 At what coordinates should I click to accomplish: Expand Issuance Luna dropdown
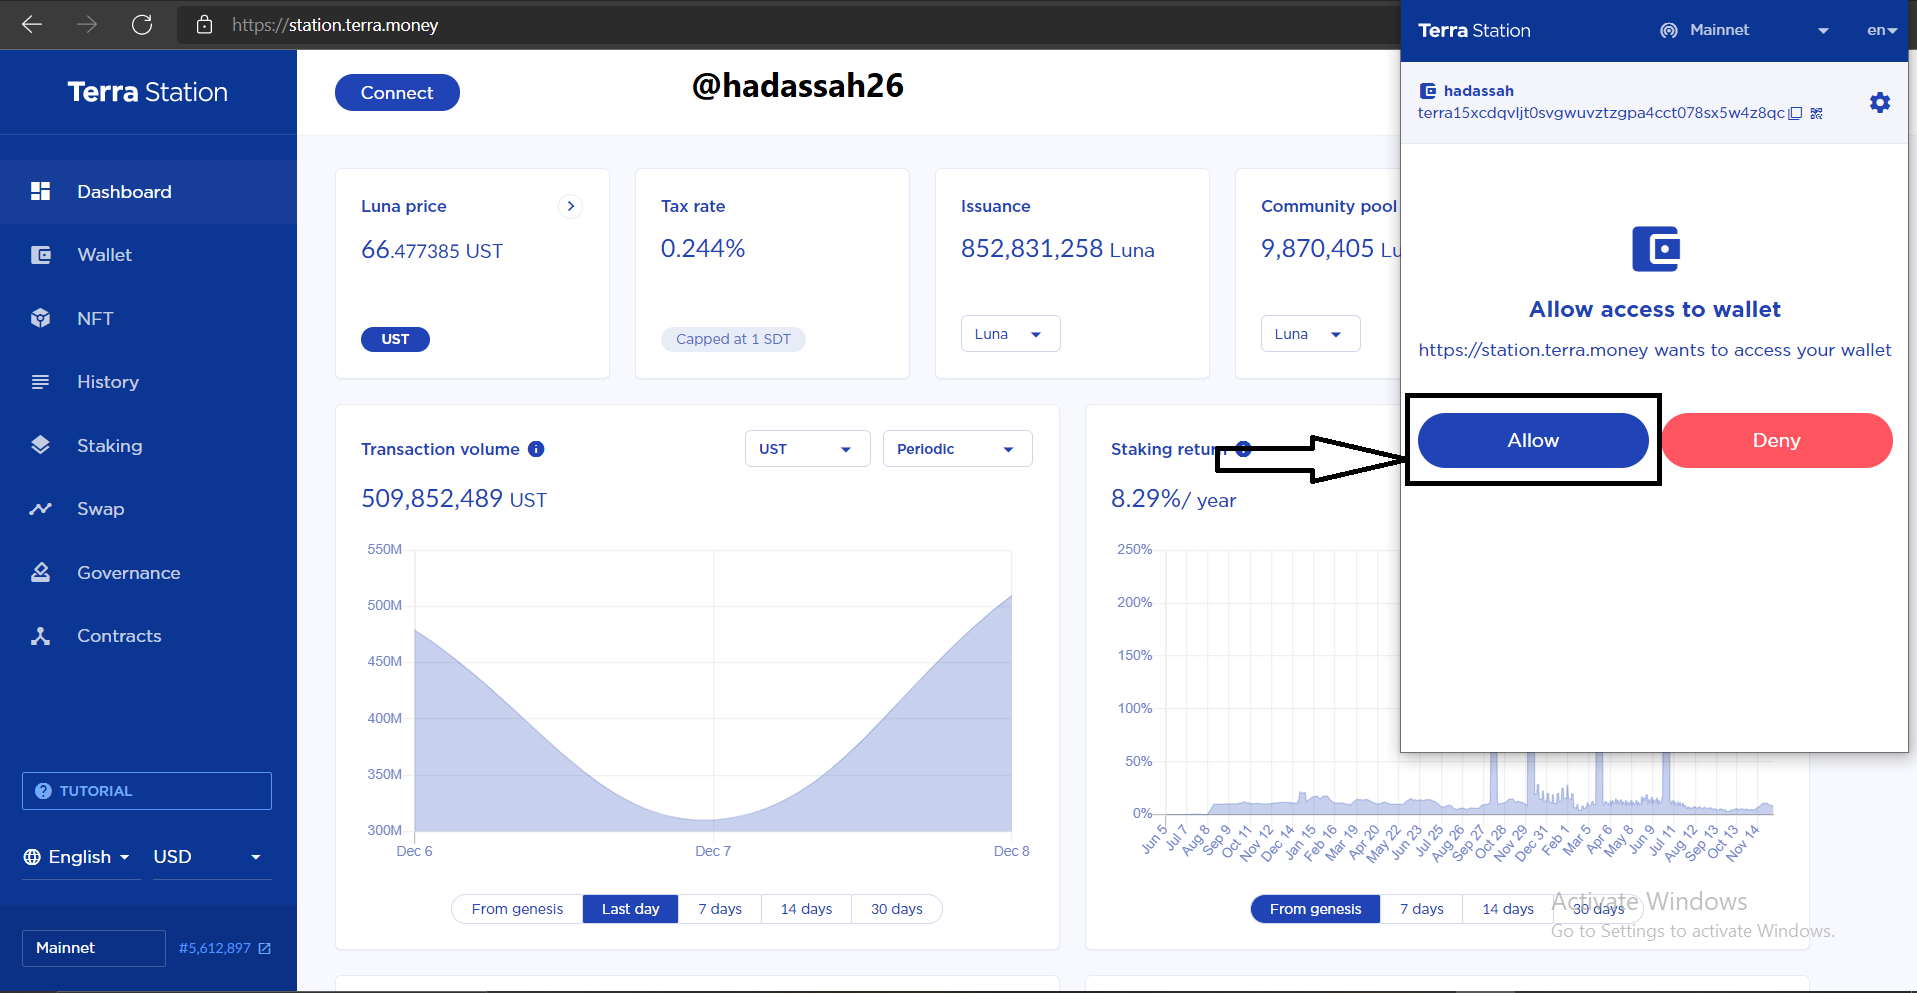point(1010,334)
